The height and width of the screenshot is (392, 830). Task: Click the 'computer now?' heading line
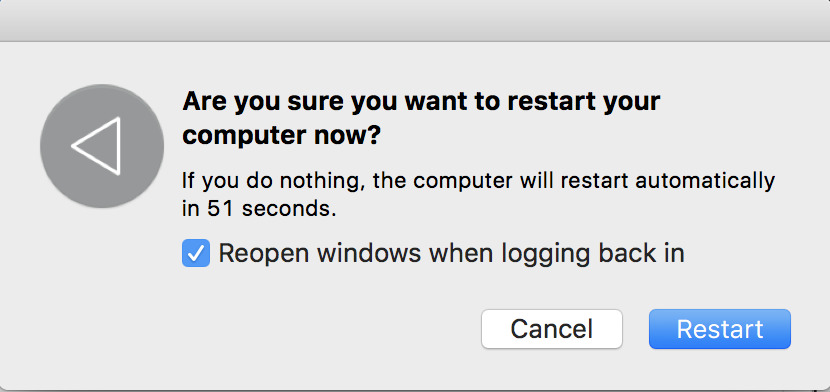tap(281, 135)
